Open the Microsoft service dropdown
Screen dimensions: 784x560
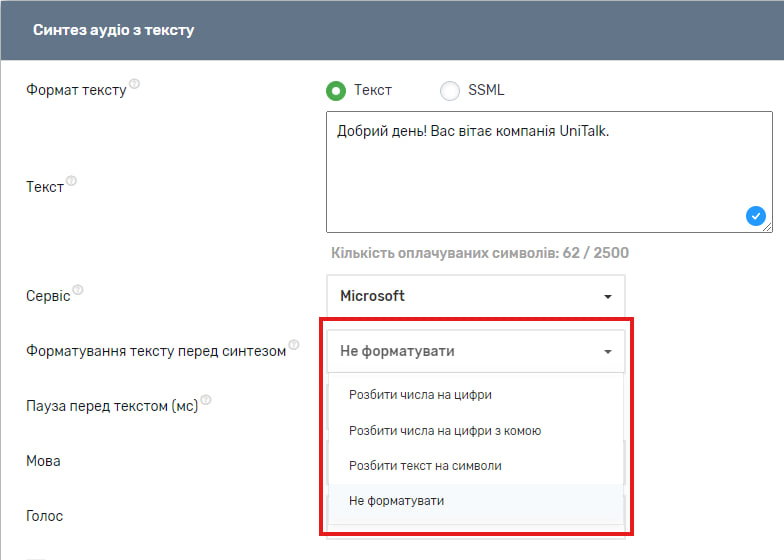(x=475, y=296)
